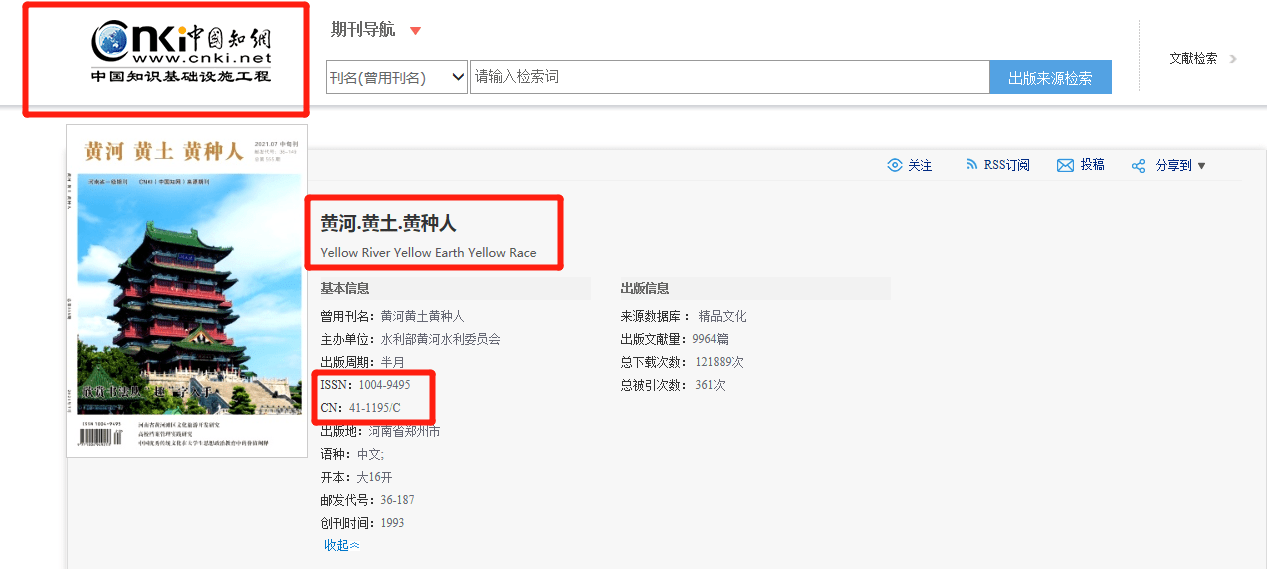1267x569 pixels.
Task: Click the 精品文化 source database link
Action: tap(722, 316)
